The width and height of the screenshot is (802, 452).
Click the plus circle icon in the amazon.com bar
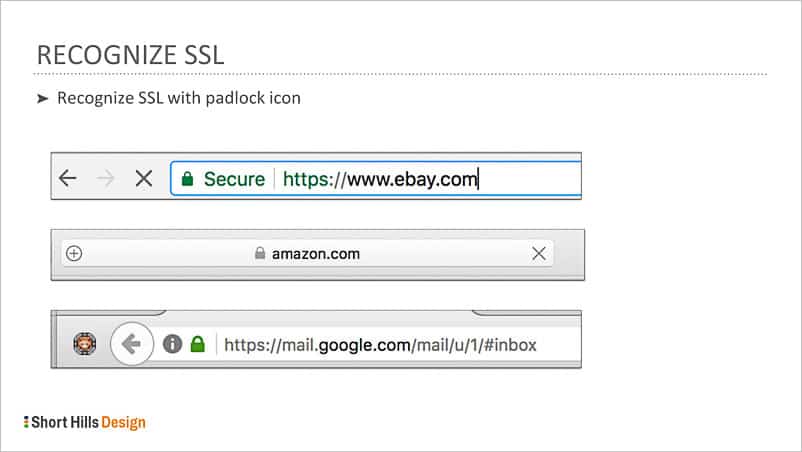tap(74, 254)
